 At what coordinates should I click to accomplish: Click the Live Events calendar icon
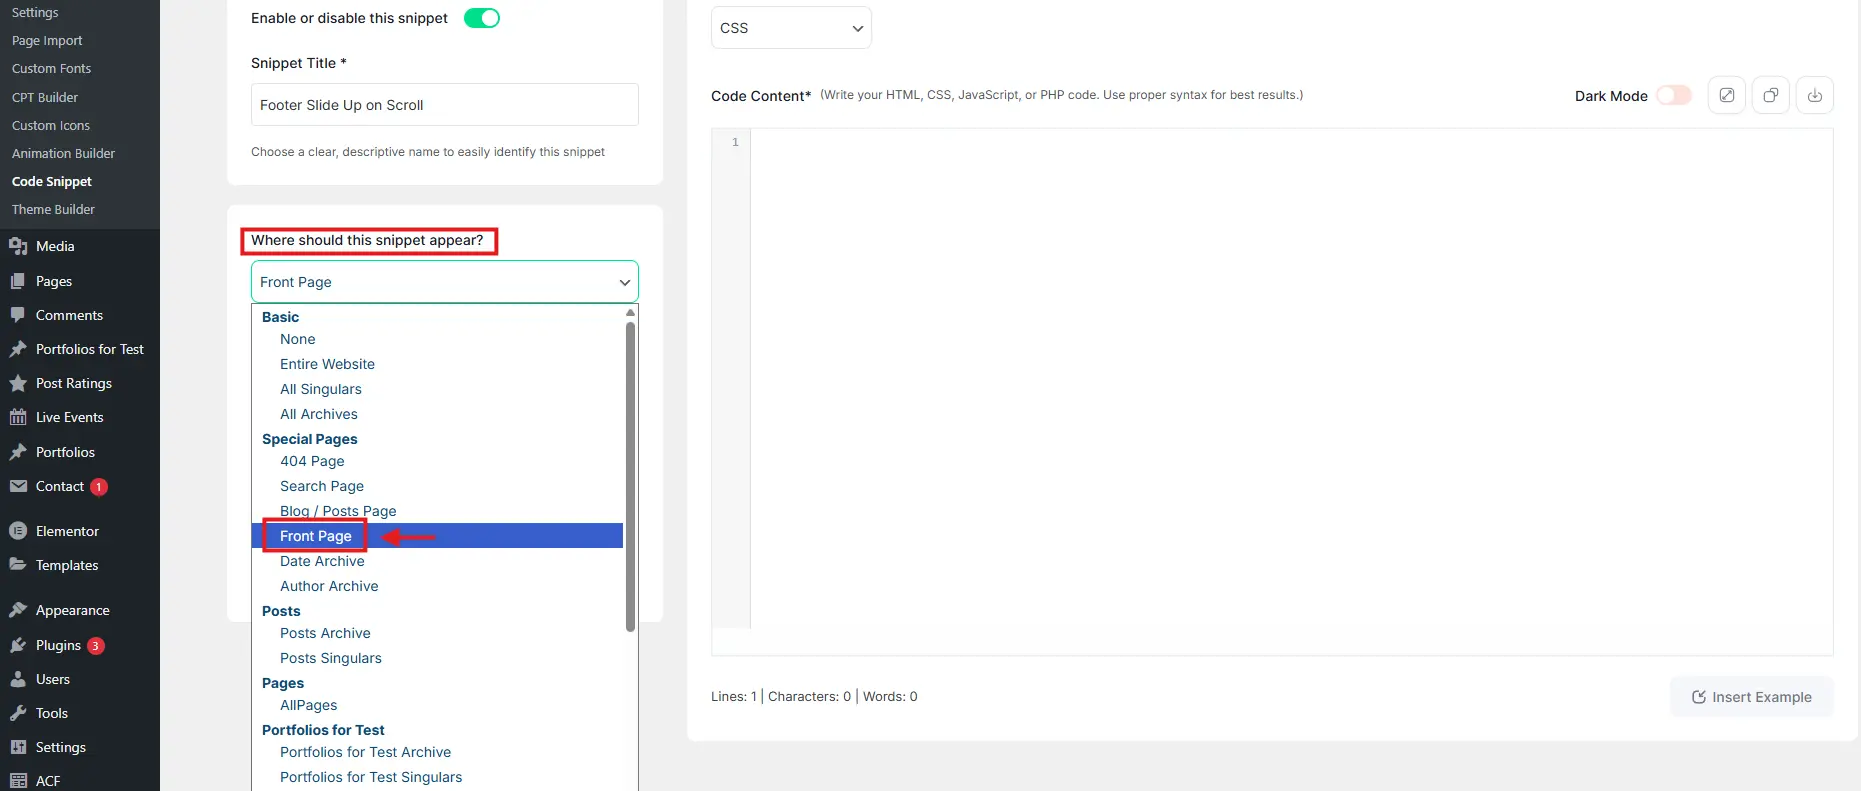click(x=18, y=417)
